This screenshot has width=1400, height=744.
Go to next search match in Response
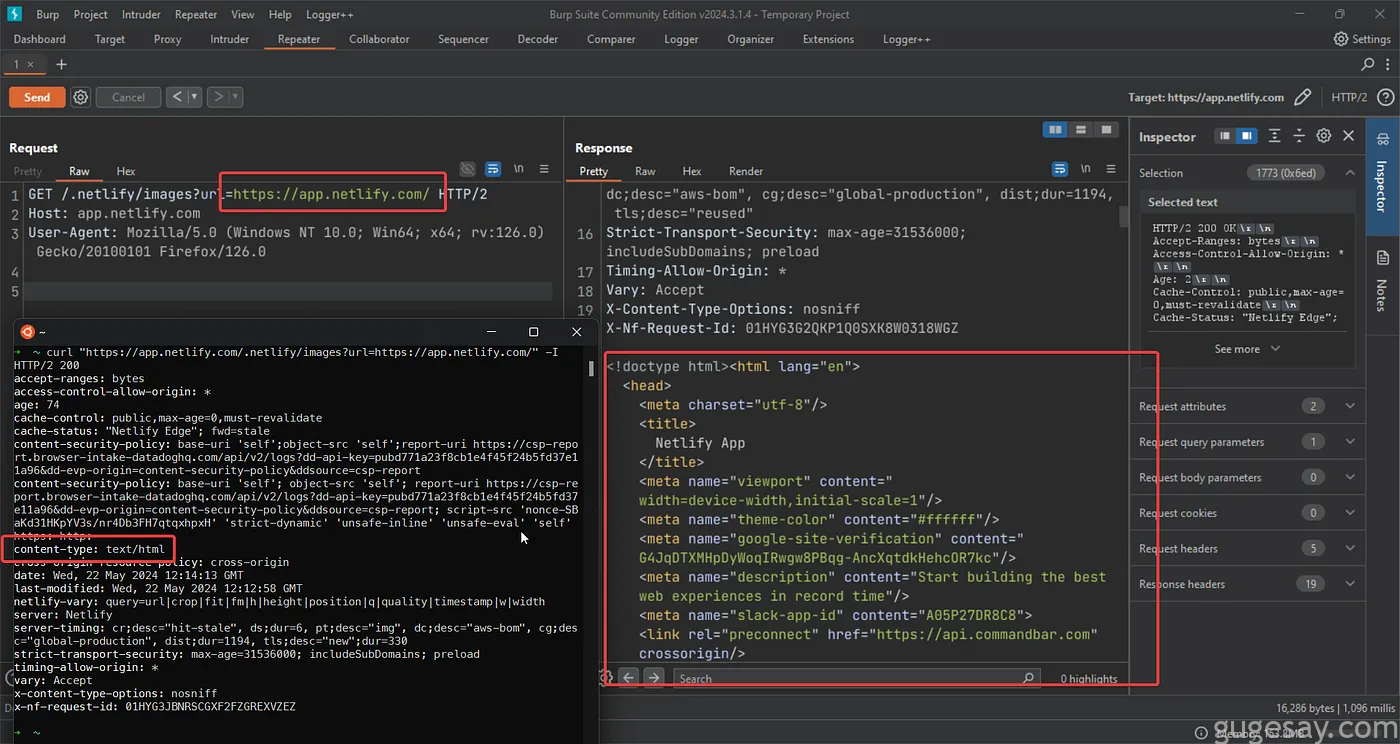653,677
